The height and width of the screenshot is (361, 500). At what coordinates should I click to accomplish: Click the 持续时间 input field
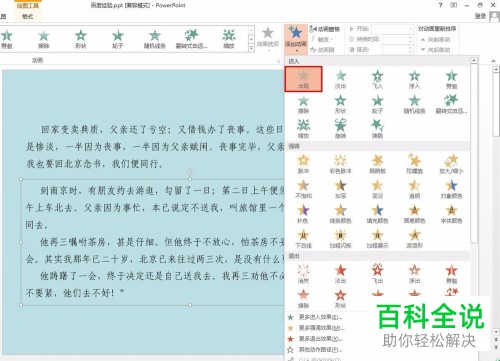pos(397,39)
